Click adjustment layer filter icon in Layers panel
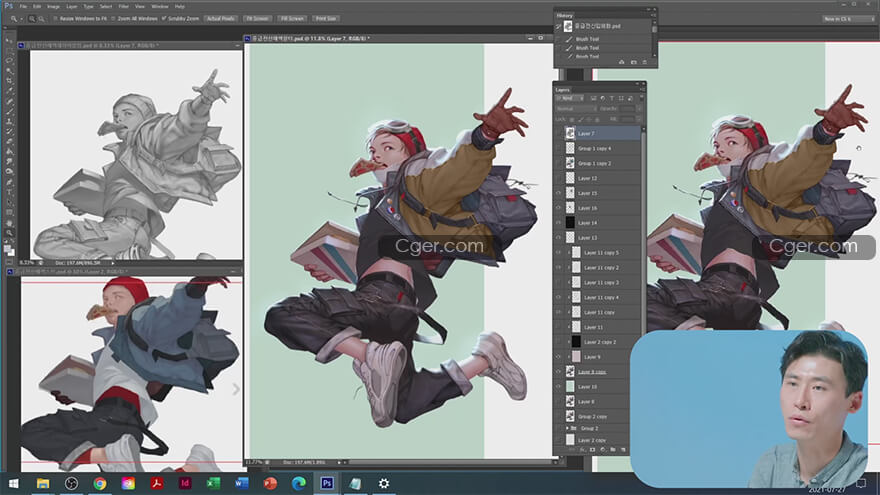Viewport: 880px width, 495px height. [603, 98]
